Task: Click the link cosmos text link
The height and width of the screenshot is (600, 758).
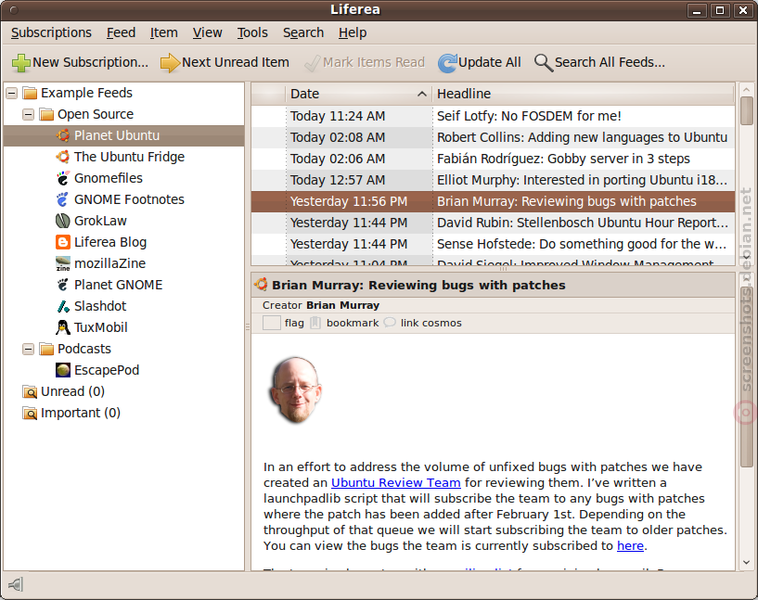Action: click(x=431, y=323)
